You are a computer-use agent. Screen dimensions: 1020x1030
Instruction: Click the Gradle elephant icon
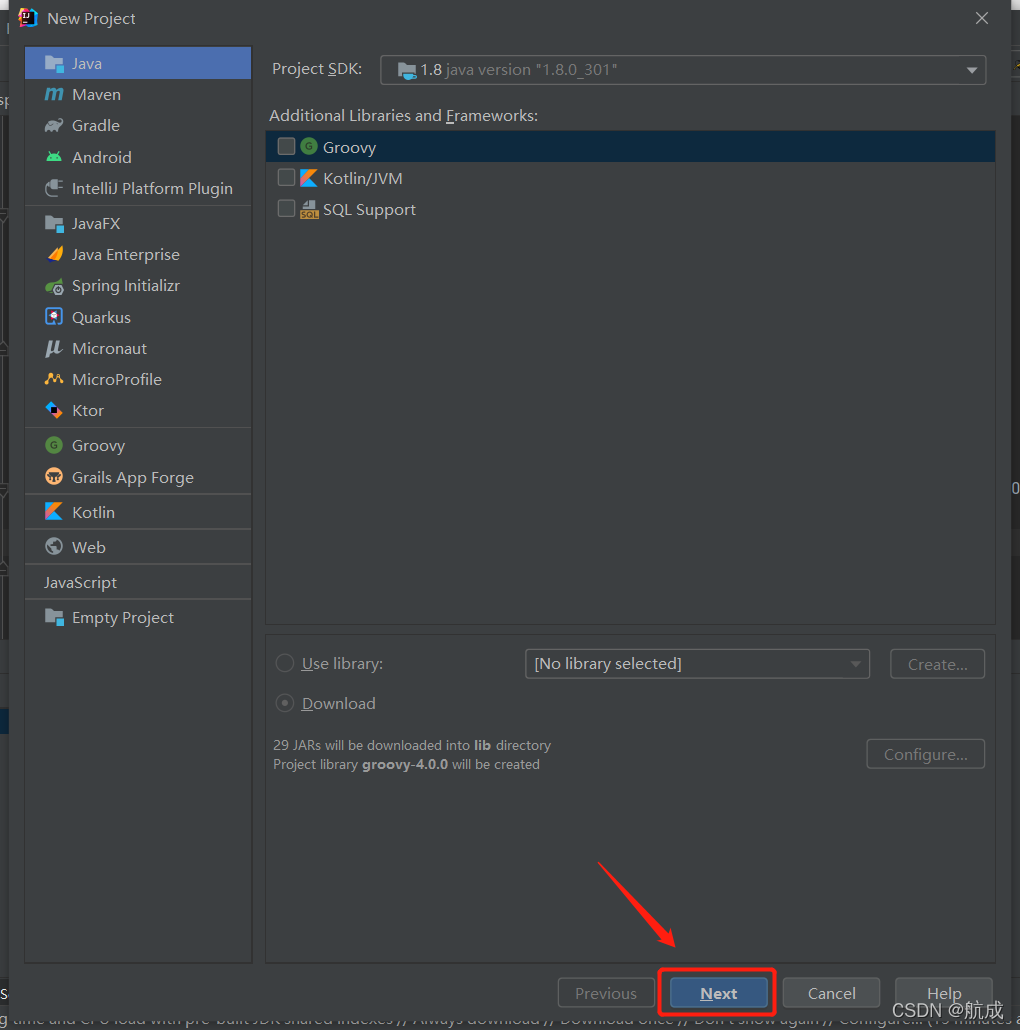(x=54, y=125)
